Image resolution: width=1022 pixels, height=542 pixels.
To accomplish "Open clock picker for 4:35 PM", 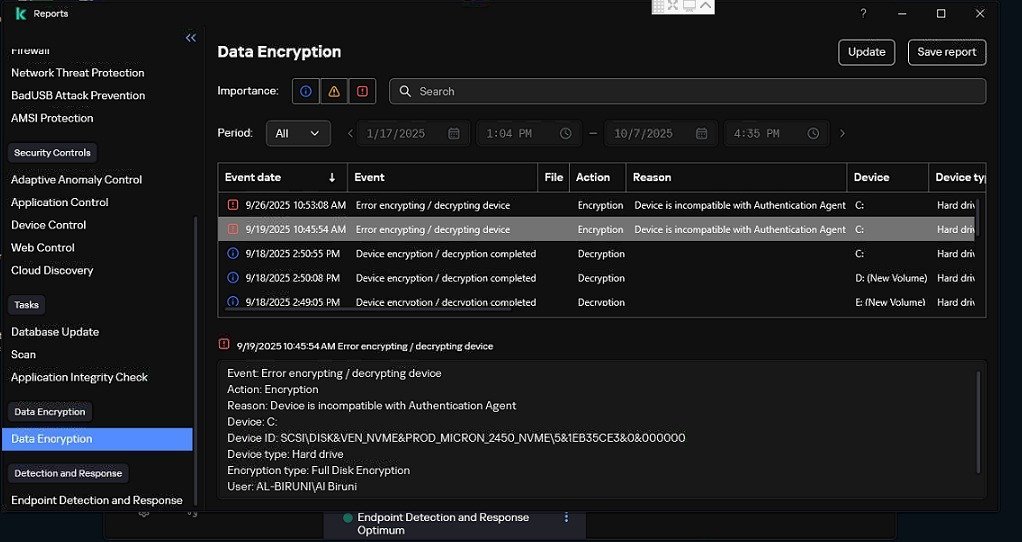I will coord(813,134).
